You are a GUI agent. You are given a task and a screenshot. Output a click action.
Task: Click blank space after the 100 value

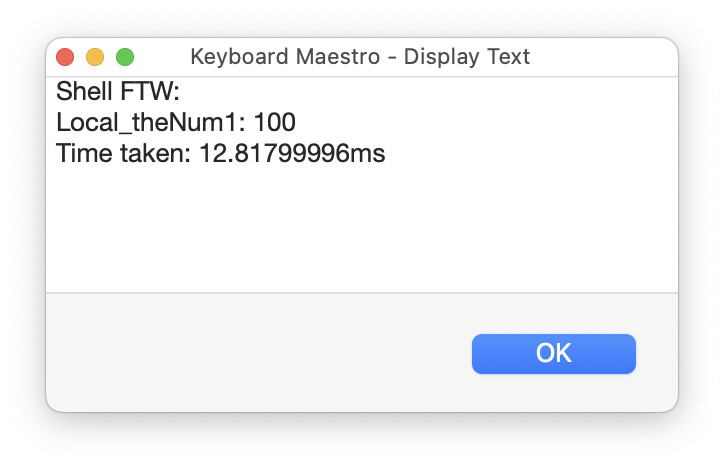coord(450,123)
